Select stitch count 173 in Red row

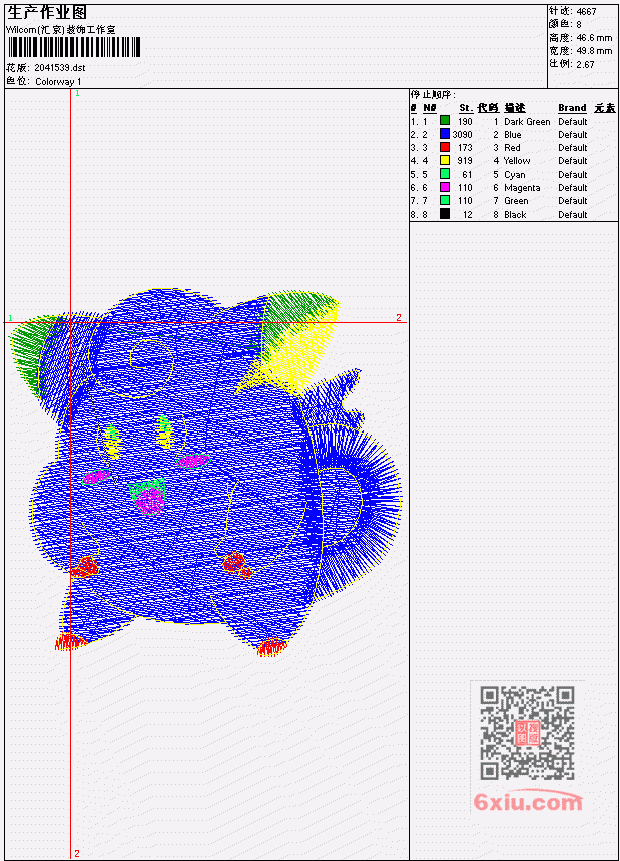coord(465,148)
